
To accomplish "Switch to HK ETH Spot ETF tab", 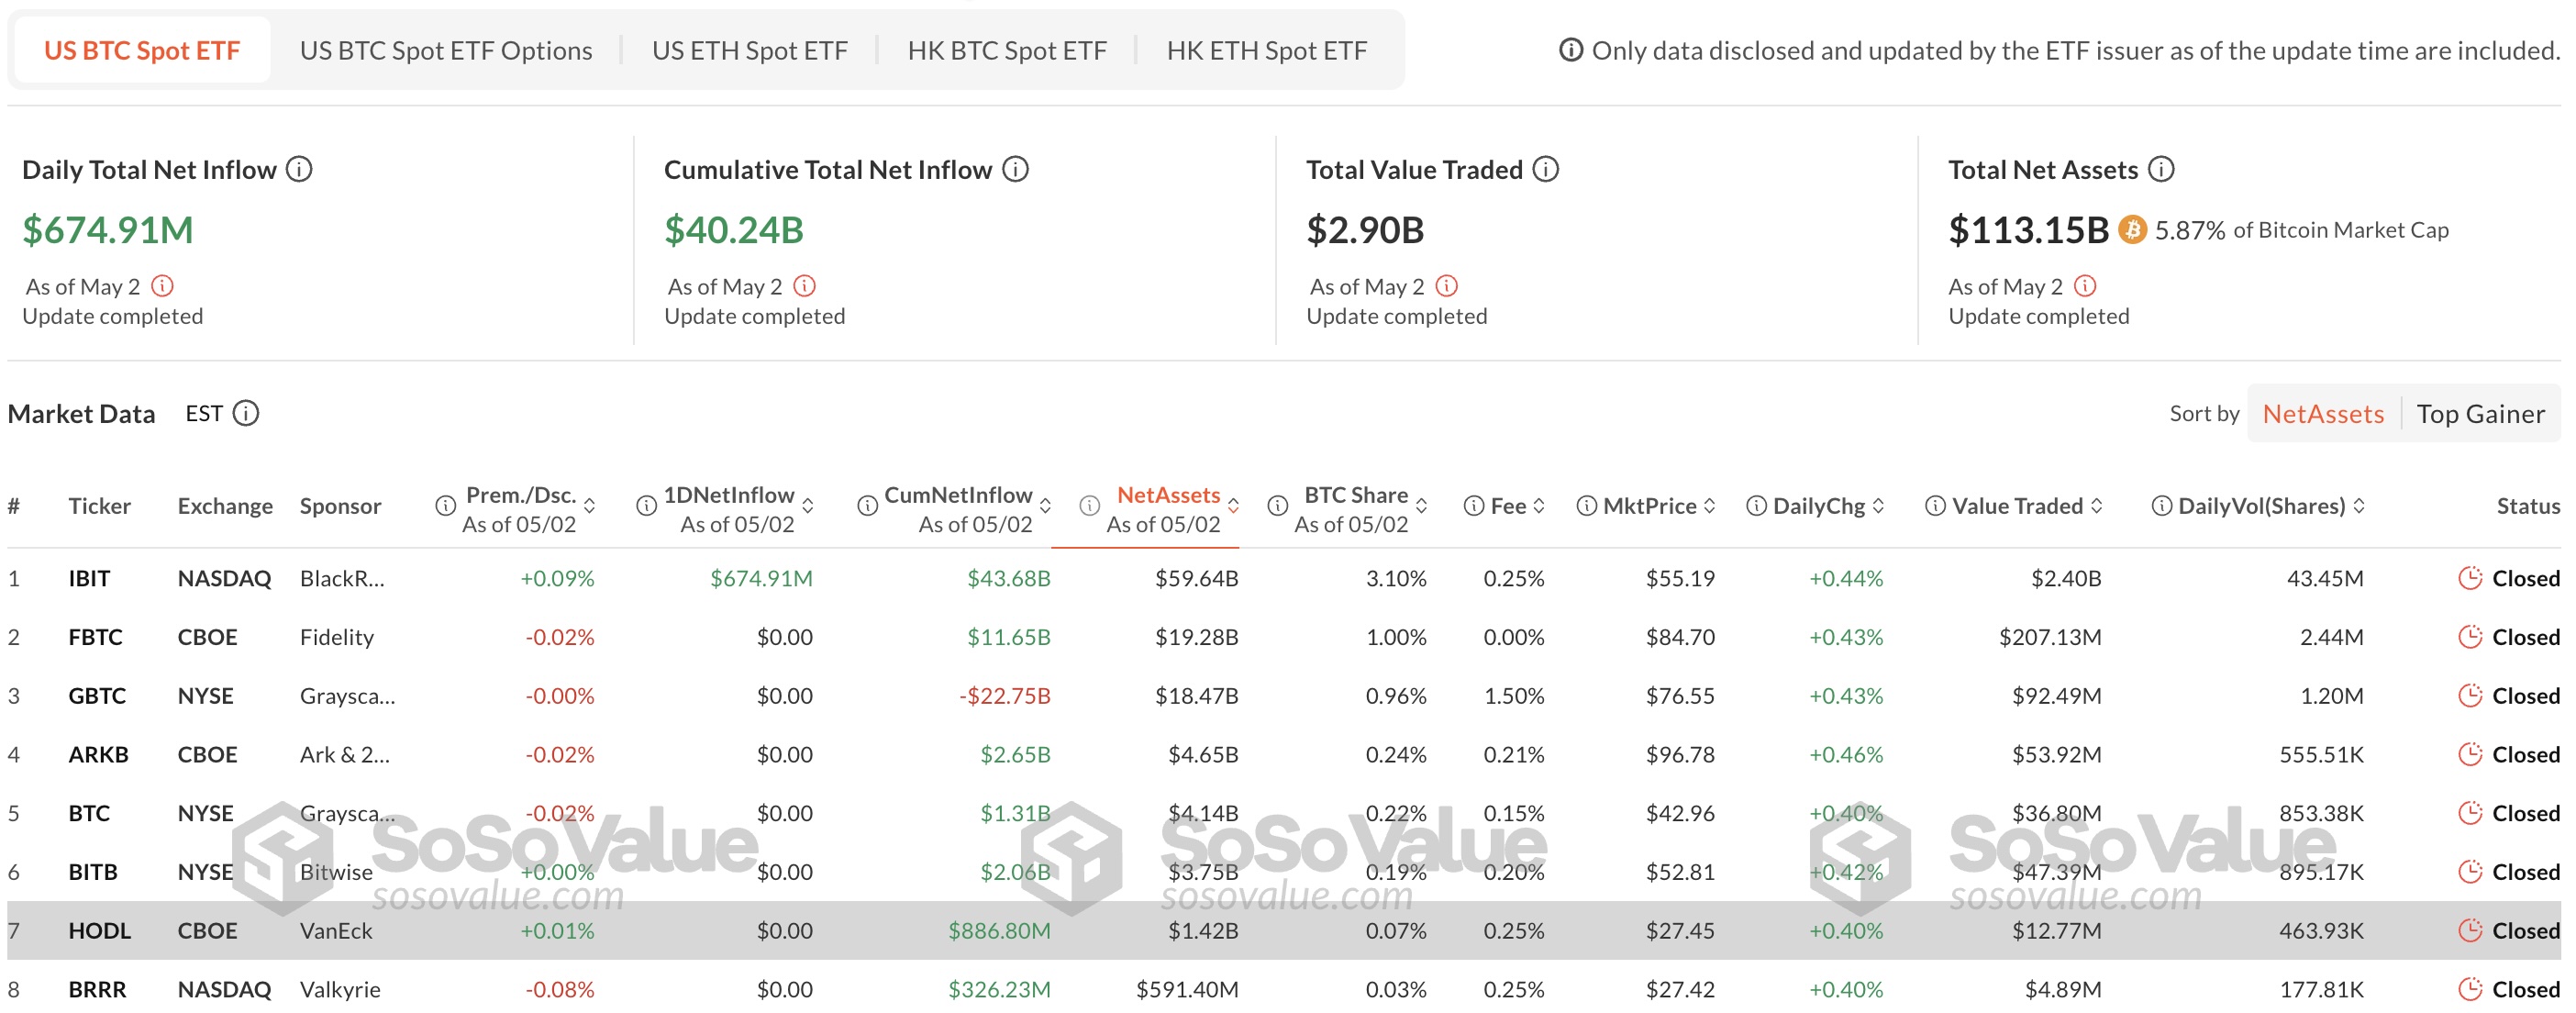I will pyautogui.click(x=1266, y=50).
